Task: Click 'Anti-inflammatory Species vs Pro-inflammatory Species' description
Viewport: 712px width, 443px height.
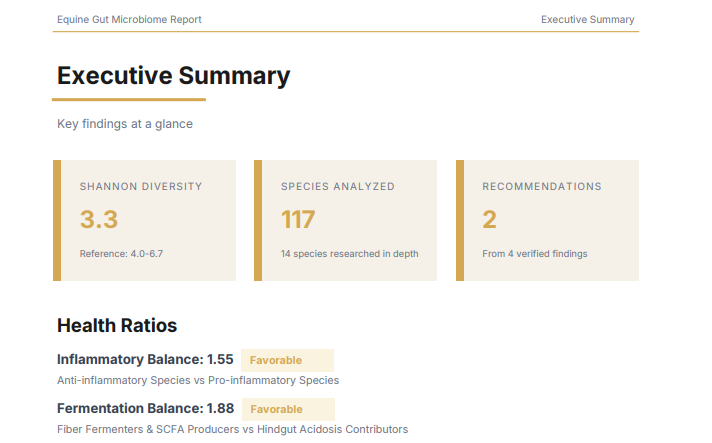Action: pos(198,380)
